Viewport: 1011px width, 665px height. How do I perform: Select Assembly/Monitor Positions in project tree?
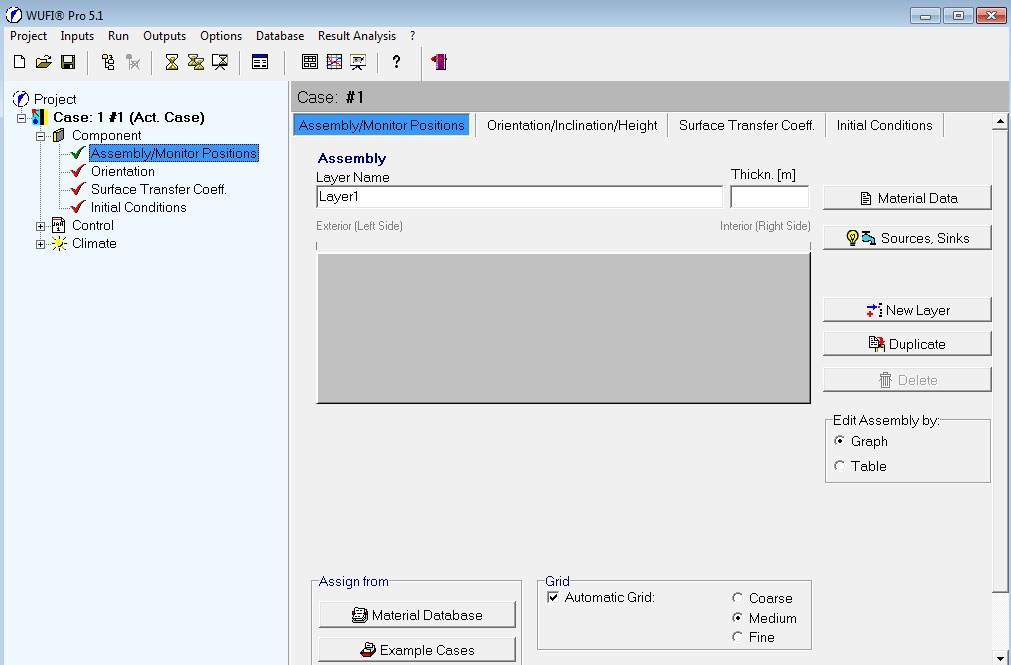click(x=174, y=153)
